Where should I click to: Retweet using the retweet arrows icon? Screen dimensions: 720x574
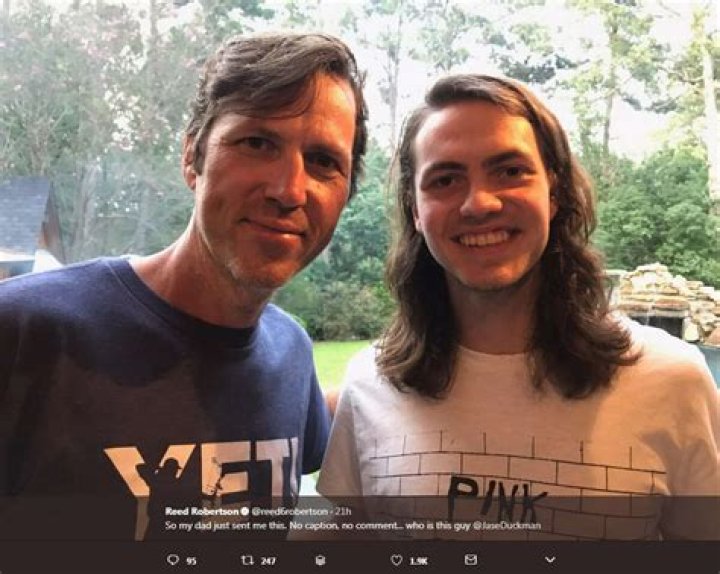(247, 560)
